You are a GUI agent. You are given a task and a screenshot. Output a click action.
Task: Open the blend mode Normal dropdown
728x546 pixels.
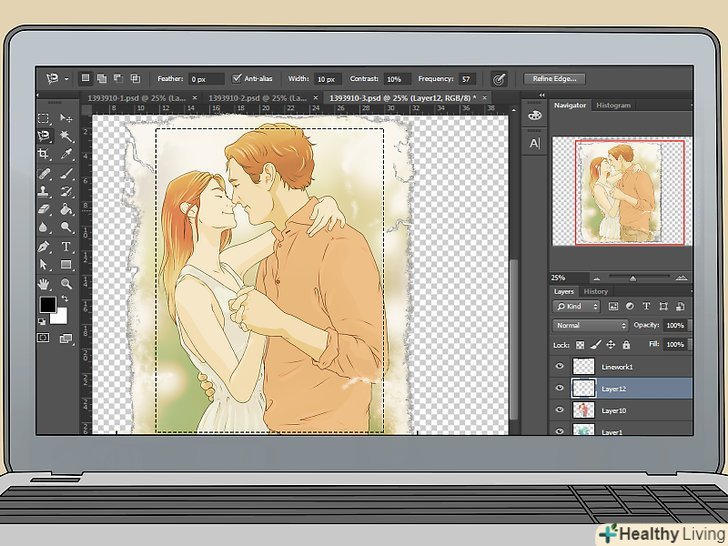point(591,326)
